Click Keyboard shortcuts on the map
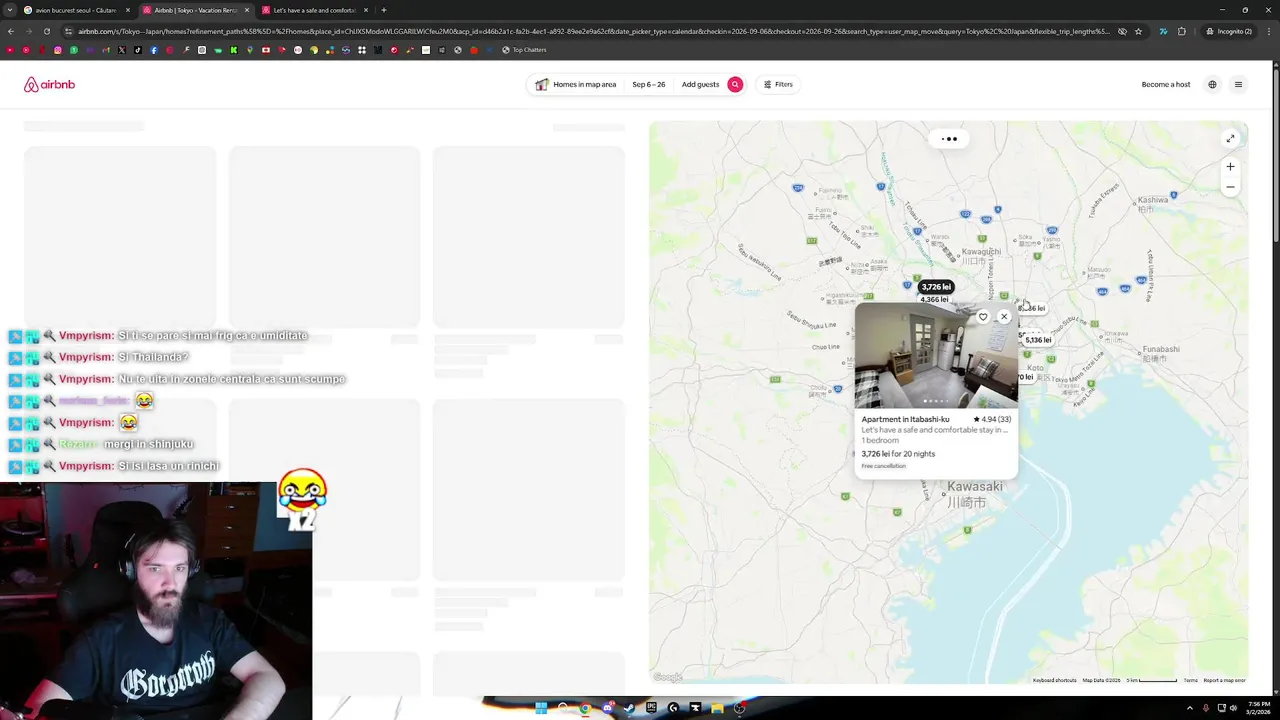The image size is (1280, 720). click(1054, 680)
